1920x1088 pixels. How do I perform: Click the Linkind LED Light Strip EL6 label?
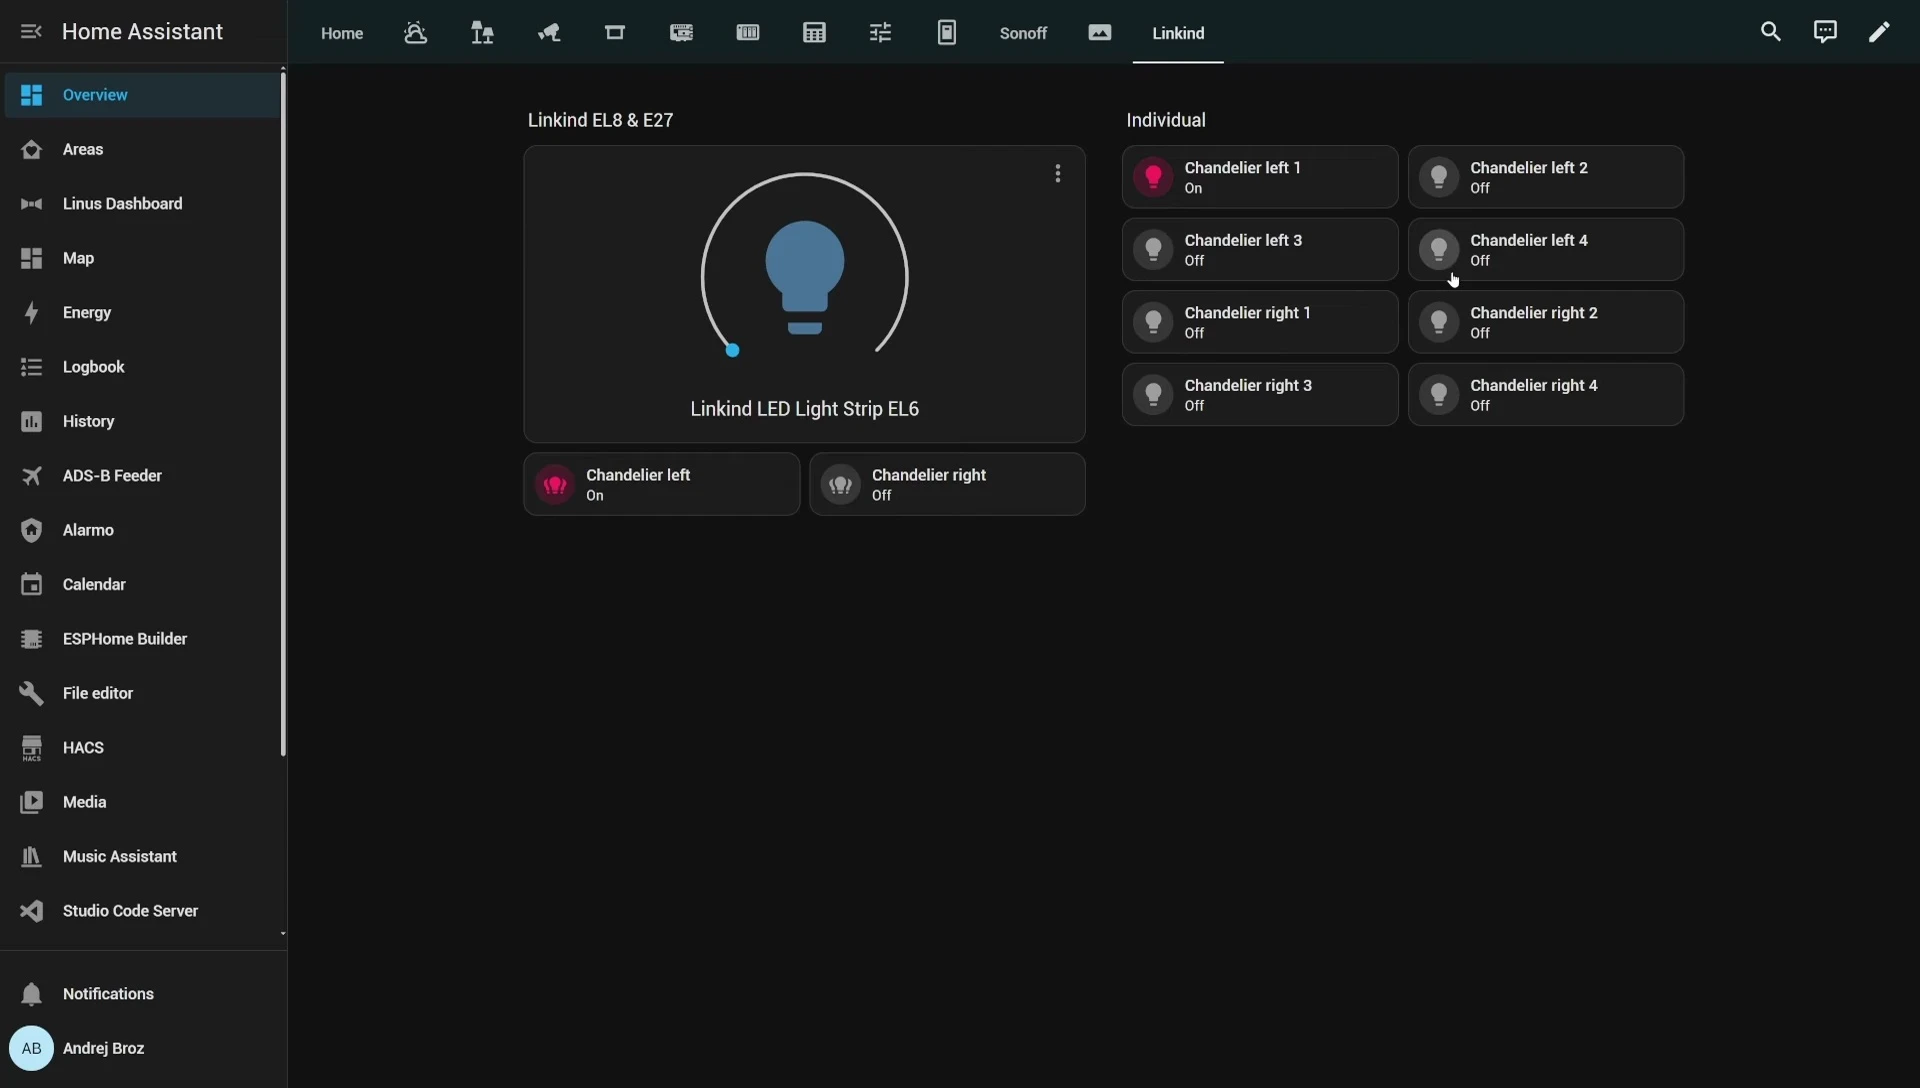click(x=805, y=409)
